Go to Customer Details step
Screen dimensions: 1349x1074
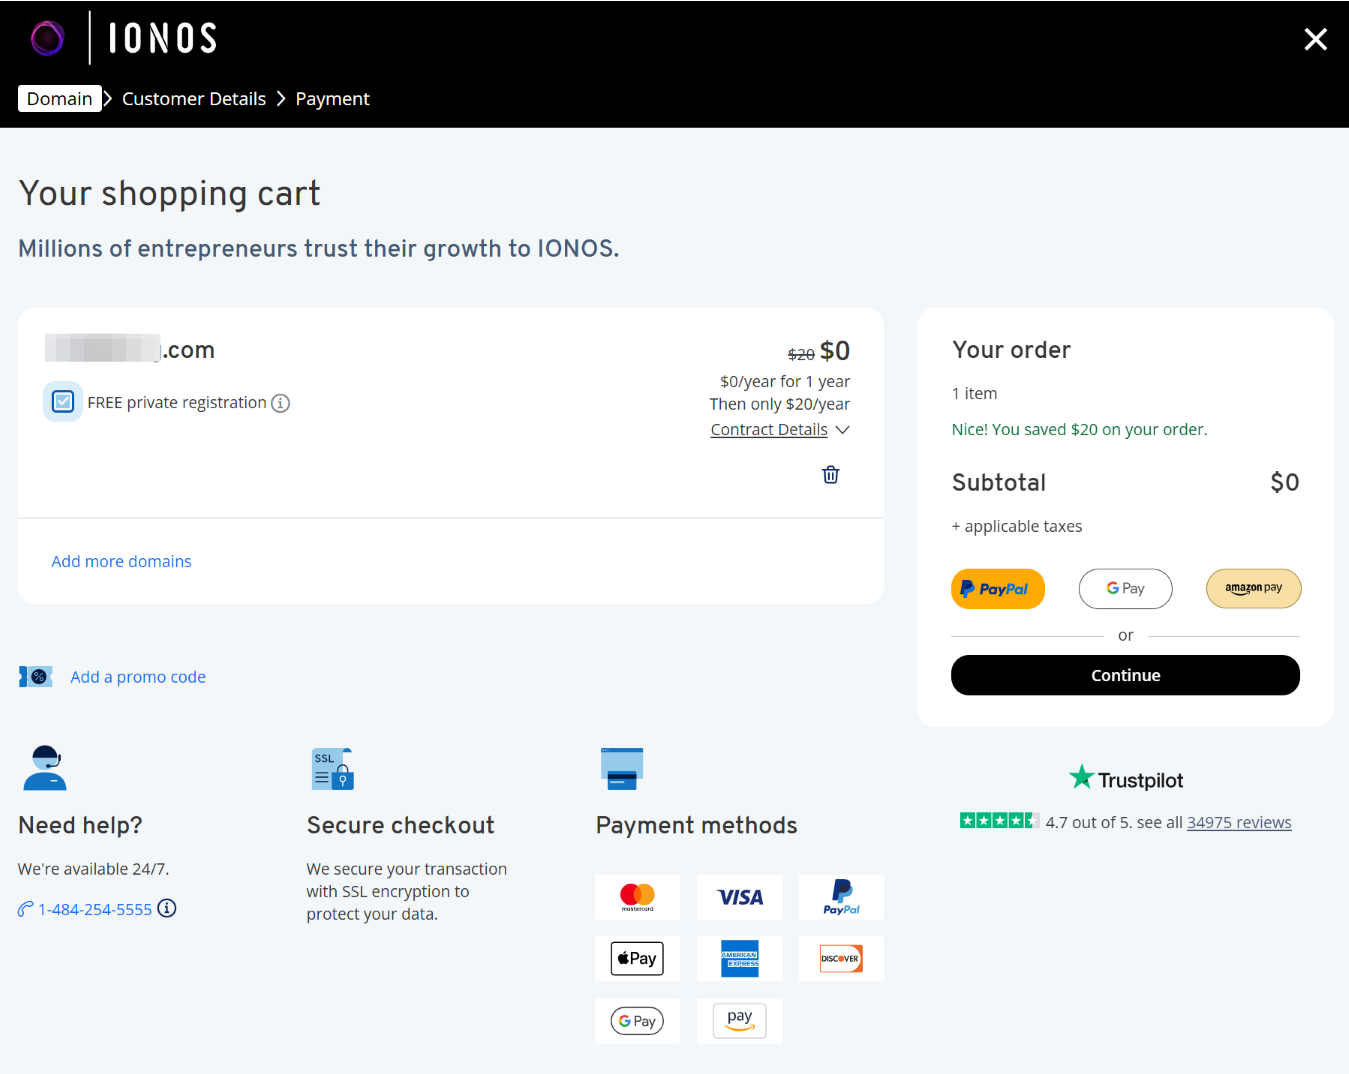pos(194,99)
